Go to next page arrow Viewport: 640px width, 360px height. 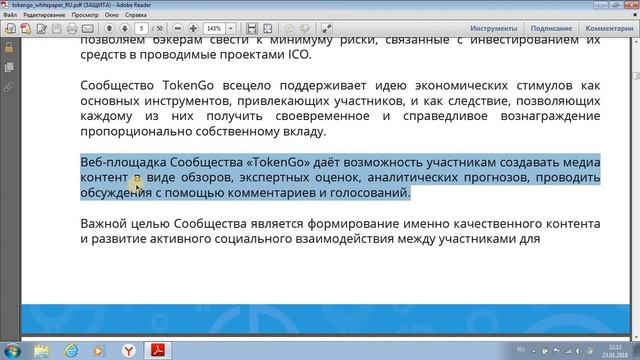[124, 28]
